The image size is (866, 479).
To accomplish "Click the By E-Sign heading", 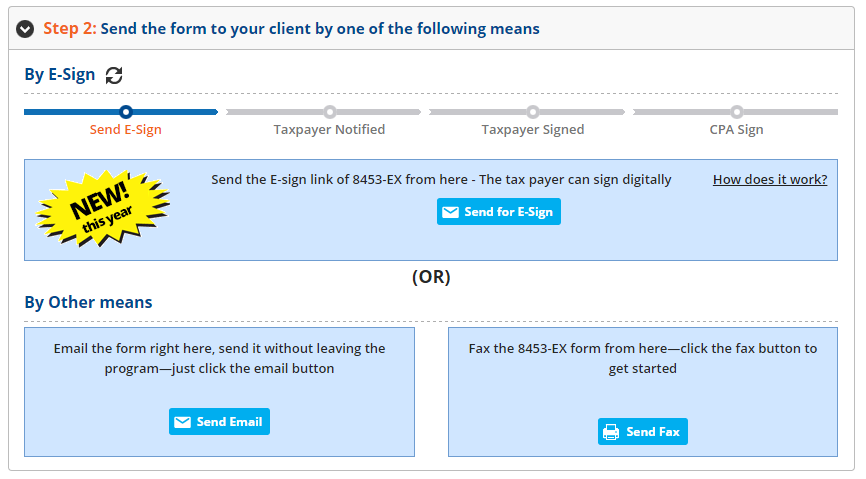I will tap(60, 75).
